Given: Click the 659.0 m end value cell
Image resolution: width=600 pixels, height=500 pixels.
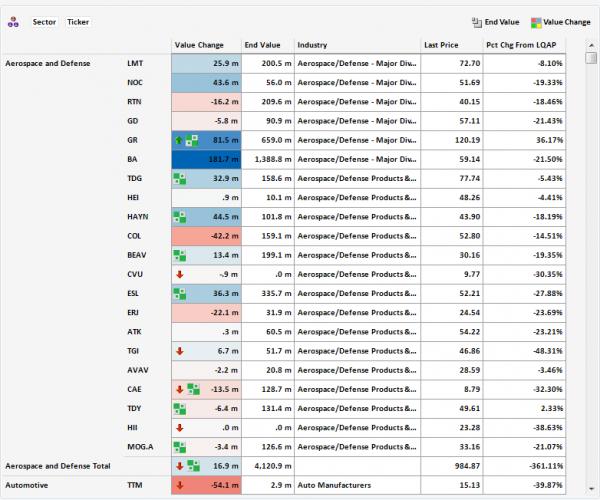Looking at the screenshot, I should point(268,140).
